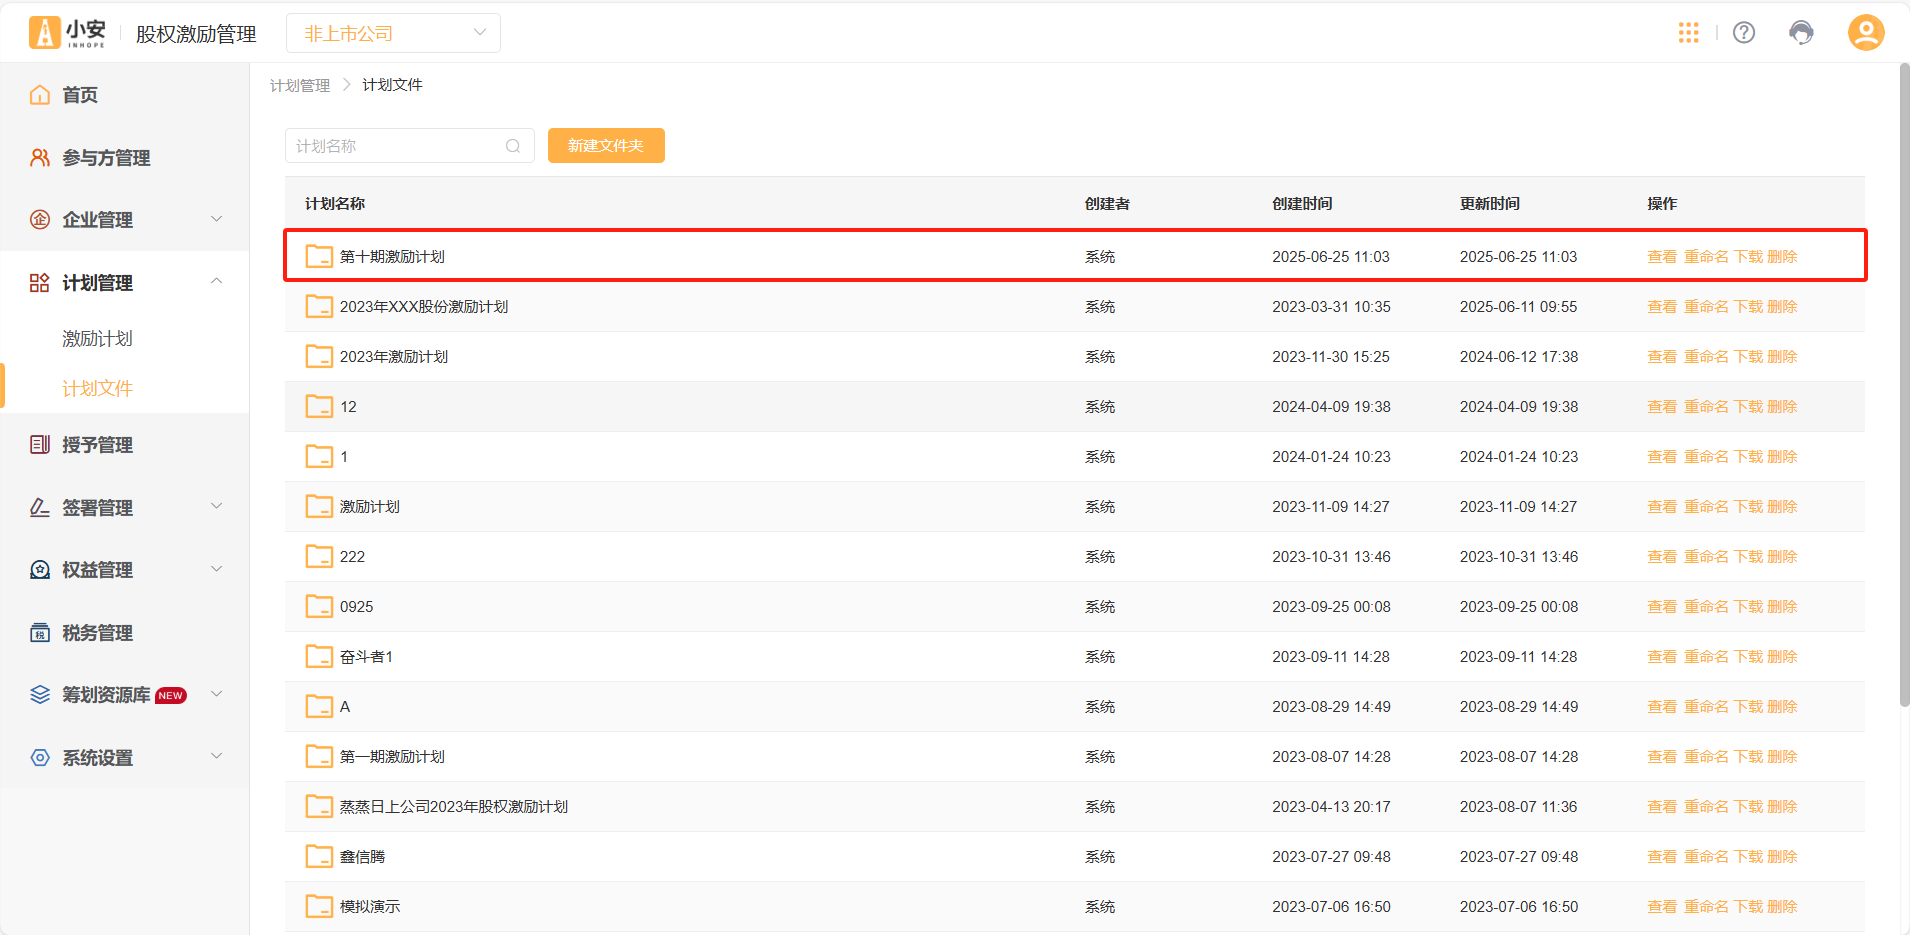Expand the 企业管理 menu chevron

pos(217,219)
